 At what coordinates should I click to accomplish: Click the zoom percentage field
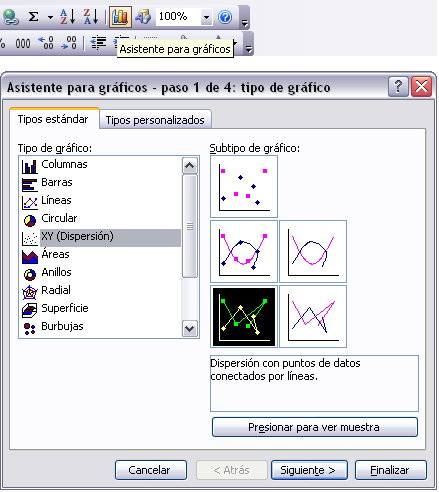(x=178, y=17)
